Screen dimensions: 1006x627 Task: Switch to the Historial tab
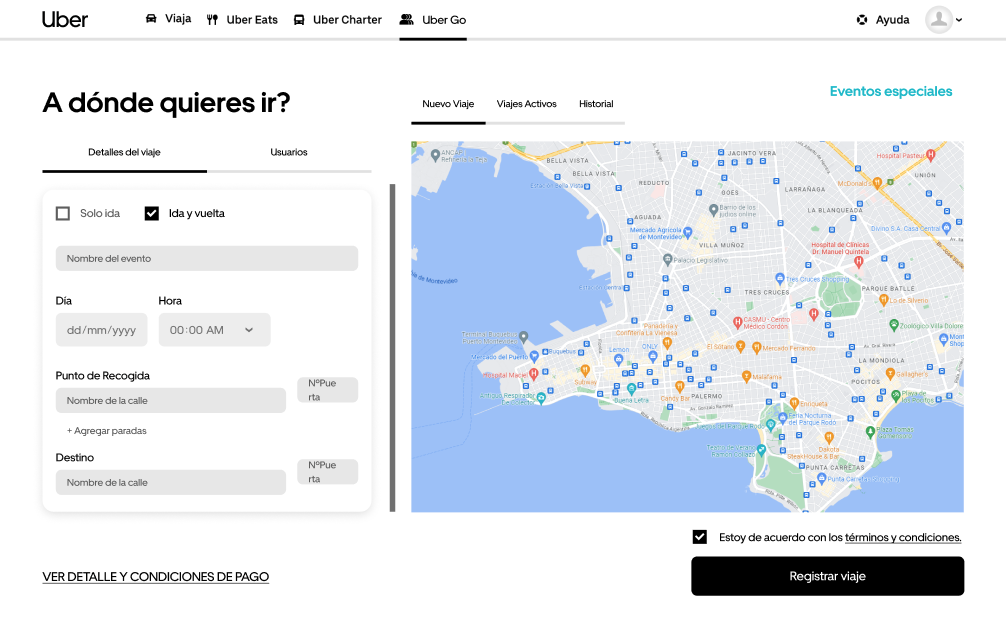596,104
